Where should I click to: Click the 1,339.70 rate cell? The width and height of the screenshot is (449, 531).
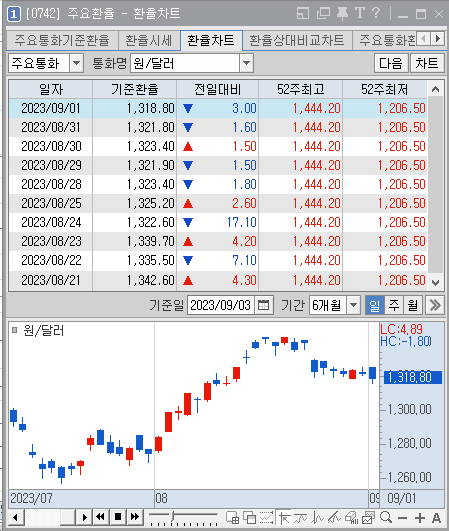(135, 241)
